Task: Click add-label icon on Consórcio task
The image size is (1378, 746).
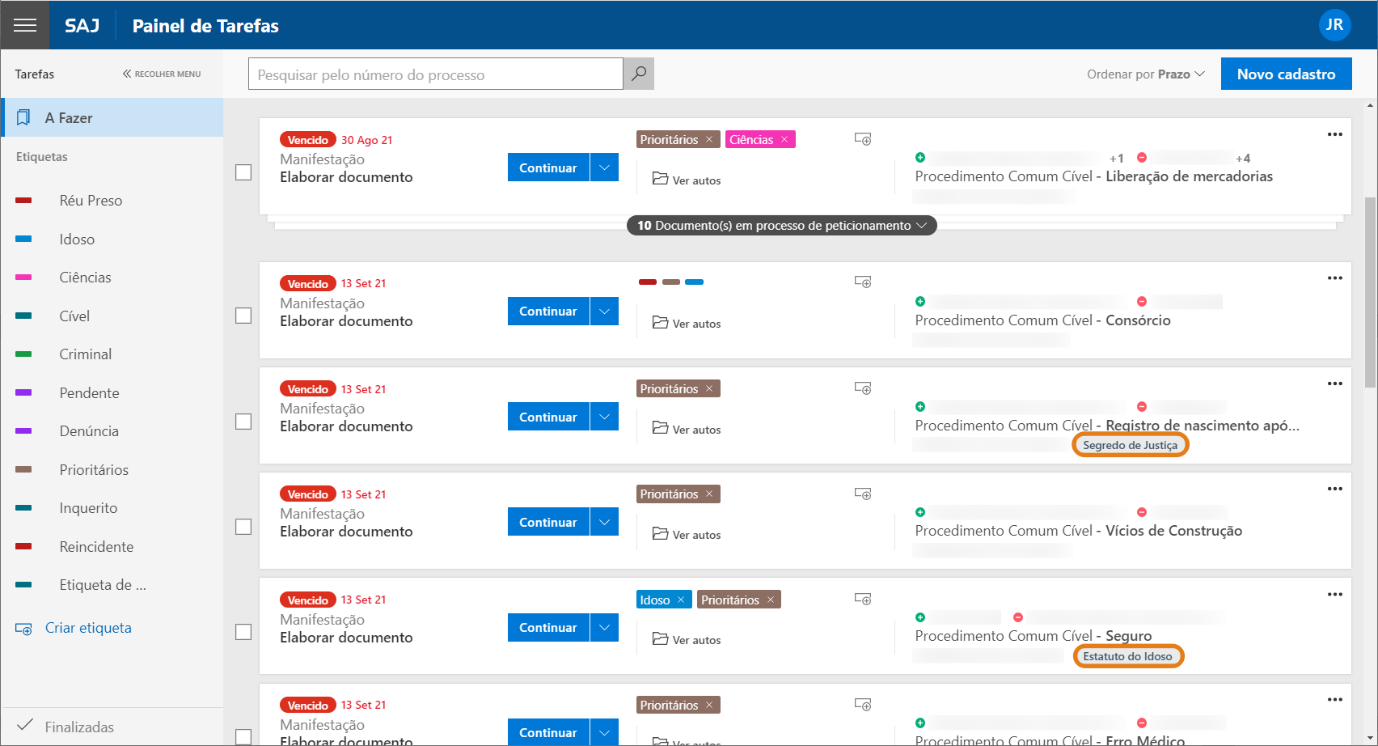Action: point(863,283)
